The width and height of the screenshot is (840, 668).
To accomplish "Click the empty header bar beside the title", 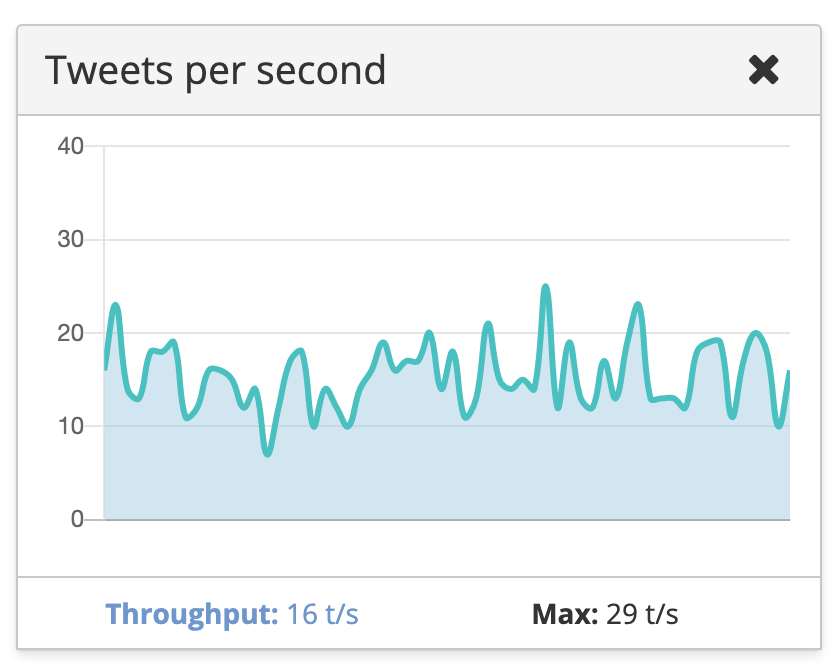I will point(560,71).
